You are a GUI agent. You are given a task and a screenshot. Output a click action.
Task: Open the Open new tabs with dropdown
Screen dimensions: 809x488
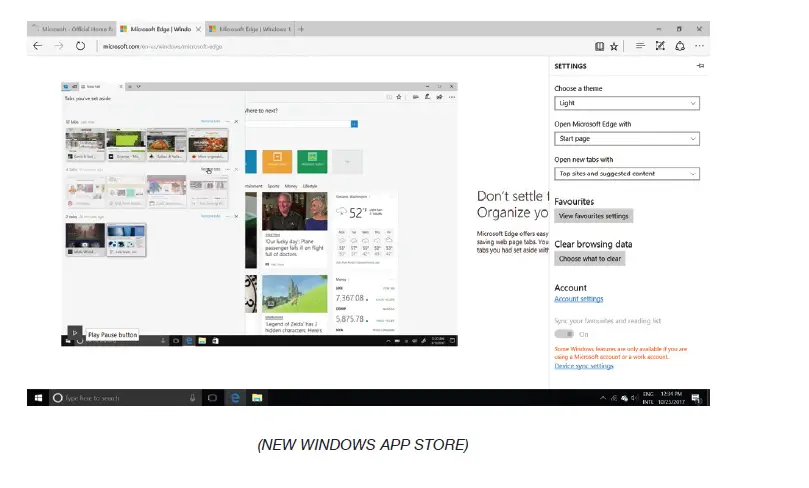tap(627, 174)
